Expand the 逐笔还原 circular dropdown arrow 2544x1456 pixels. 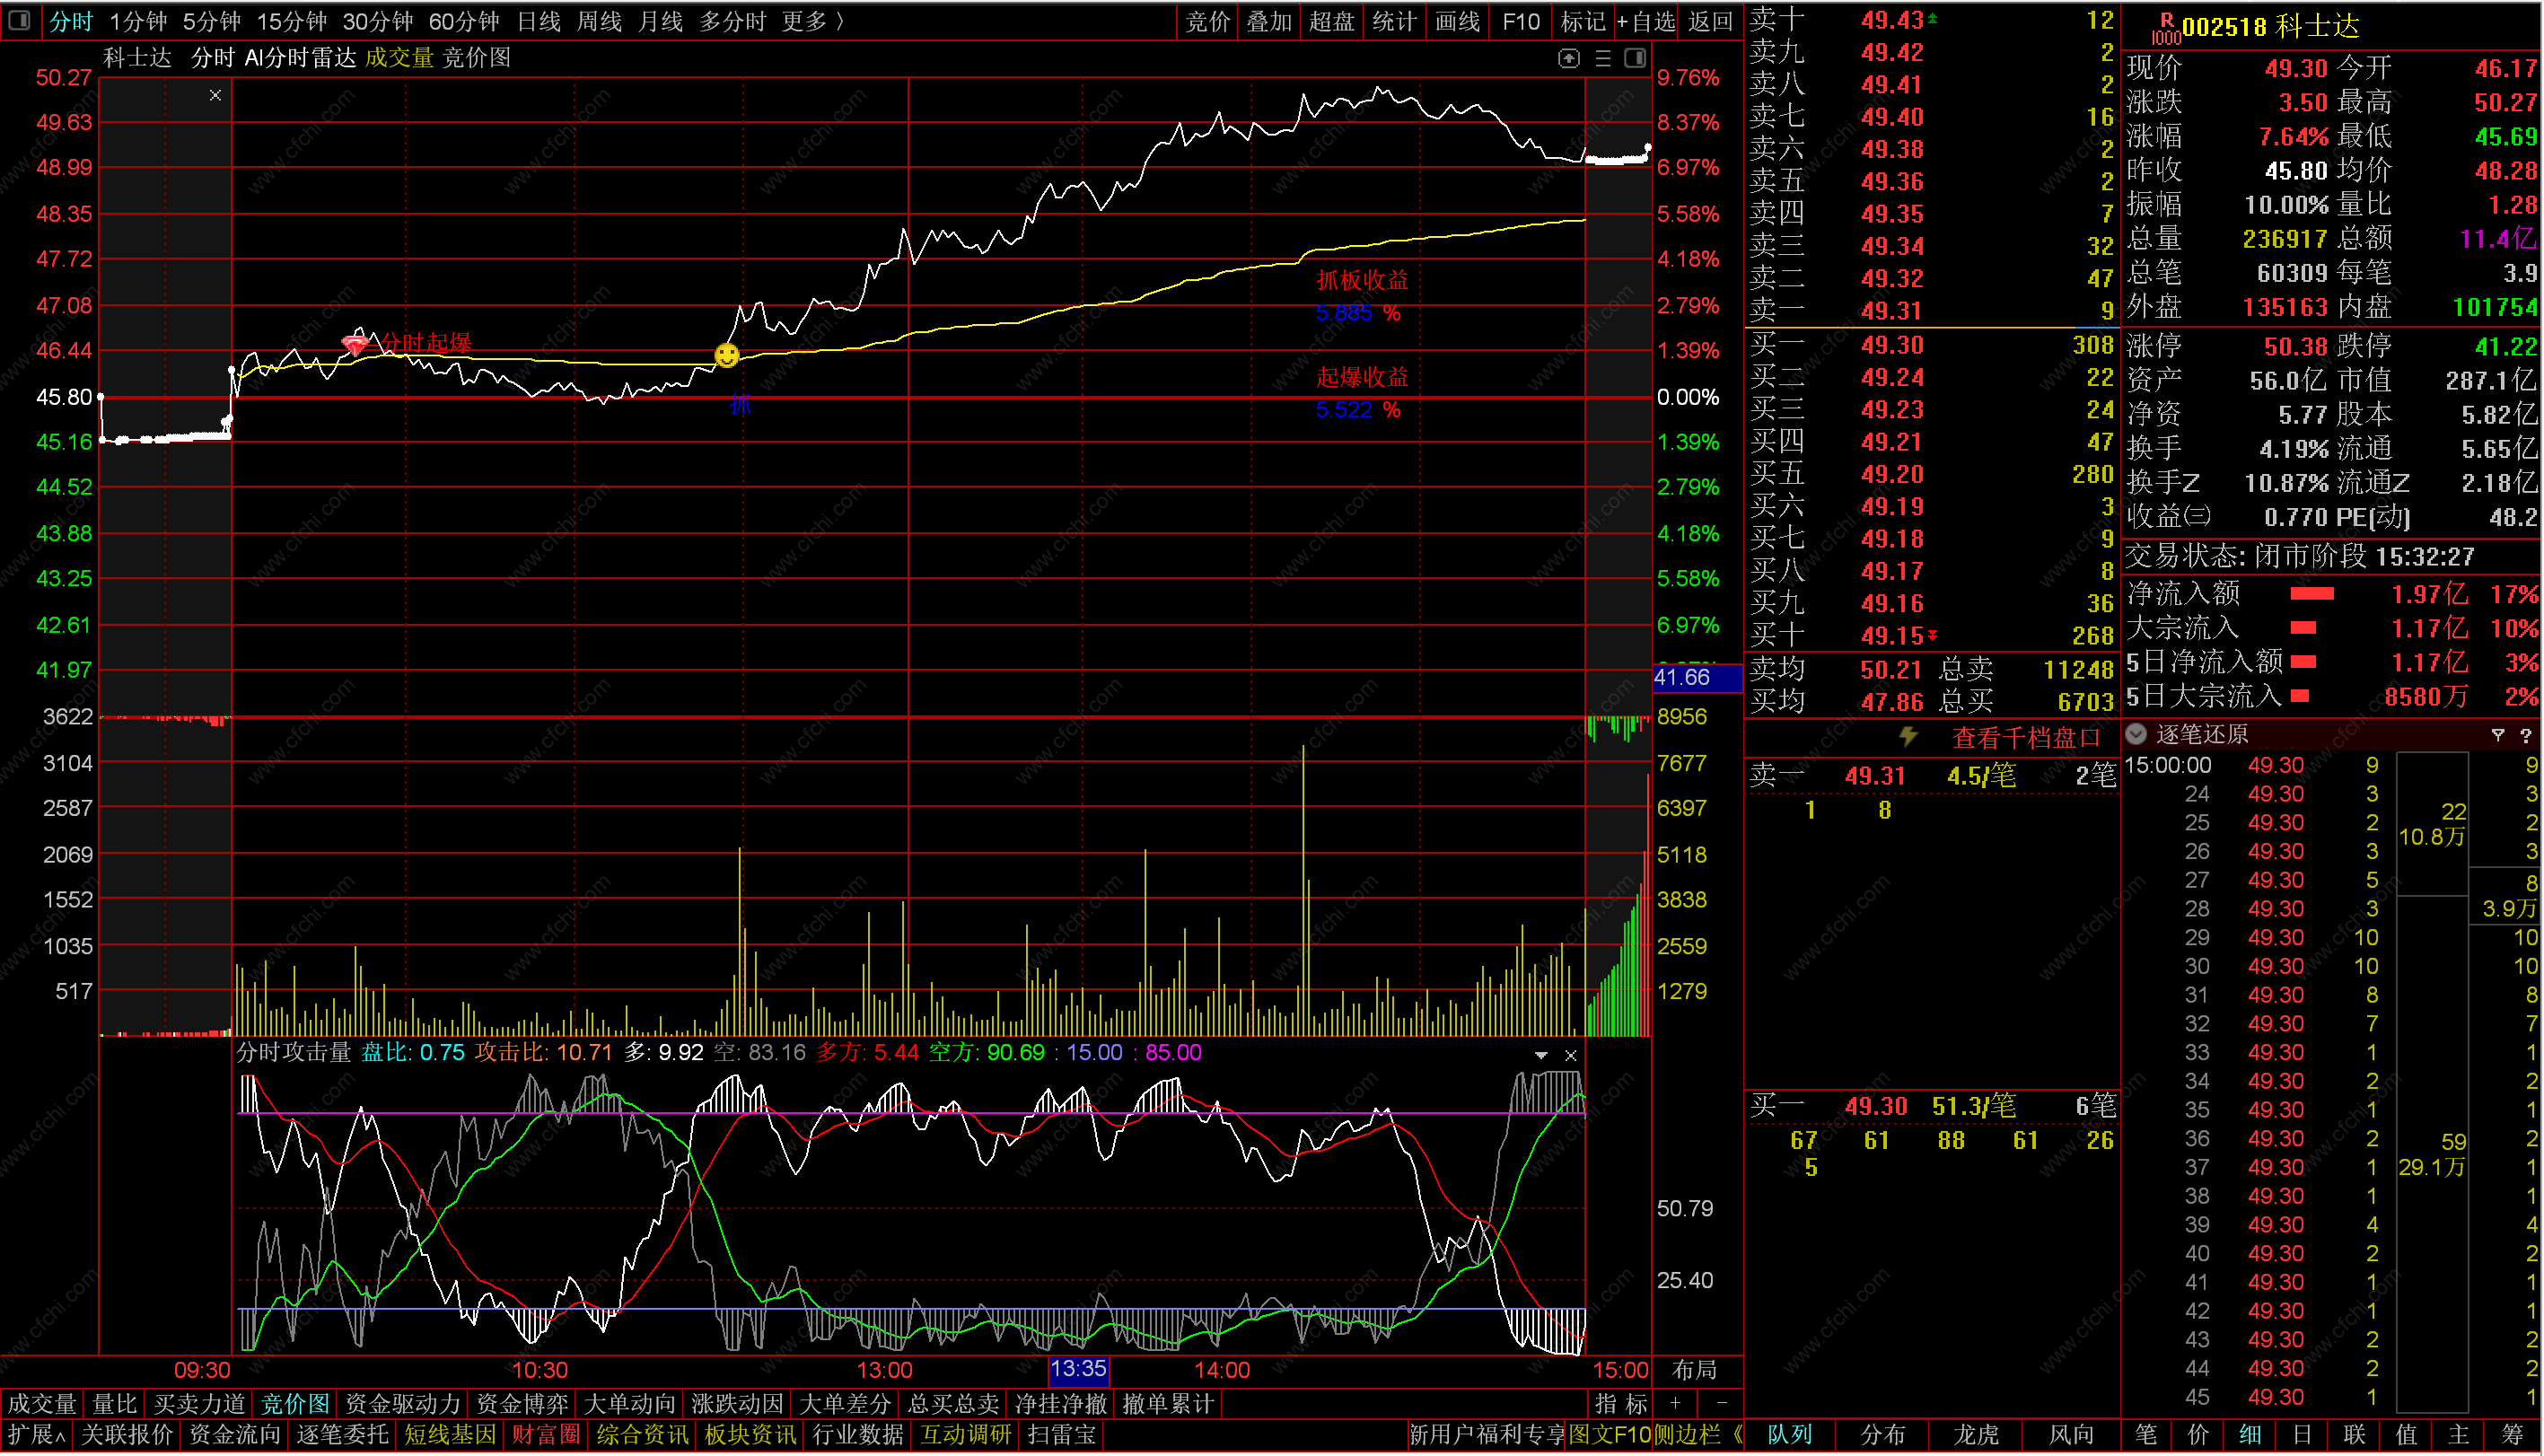pos(2136,734)
